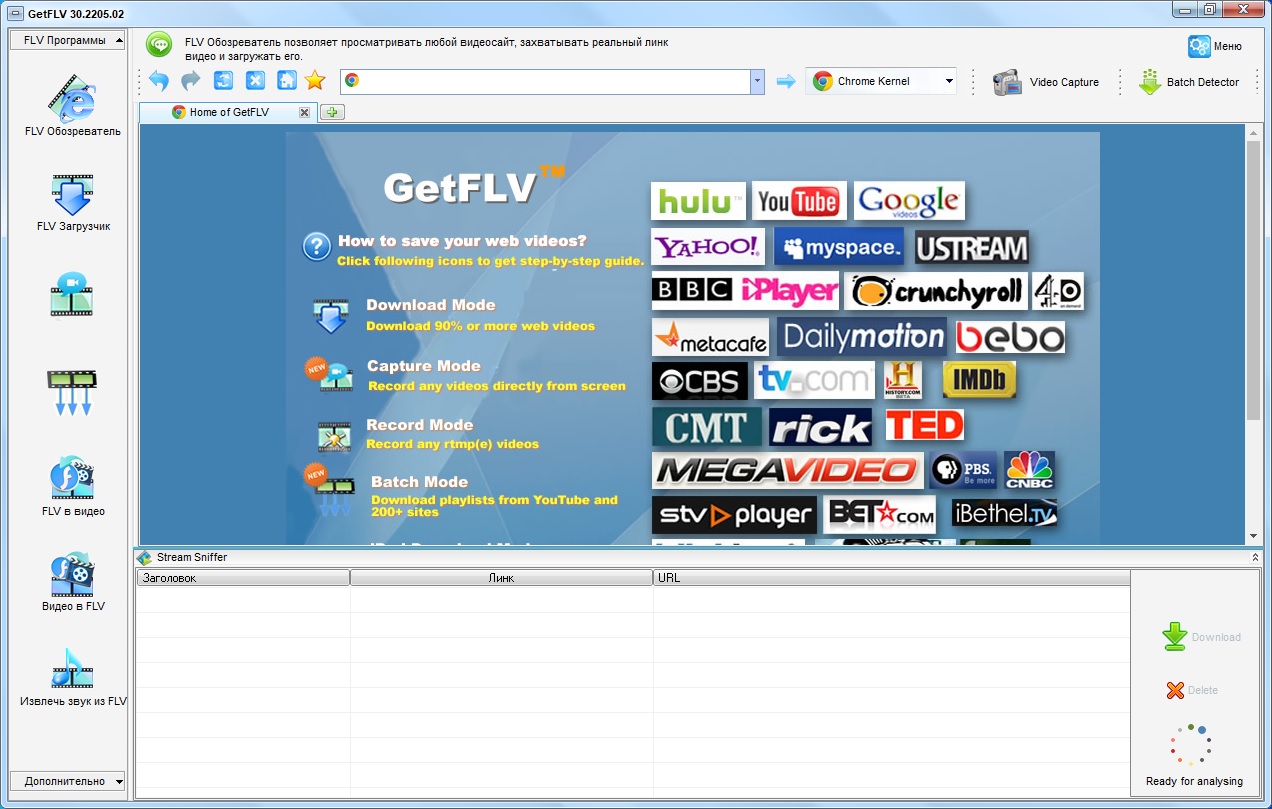Select the batch download filmstrip sidebar icon

tap(72, 392)
